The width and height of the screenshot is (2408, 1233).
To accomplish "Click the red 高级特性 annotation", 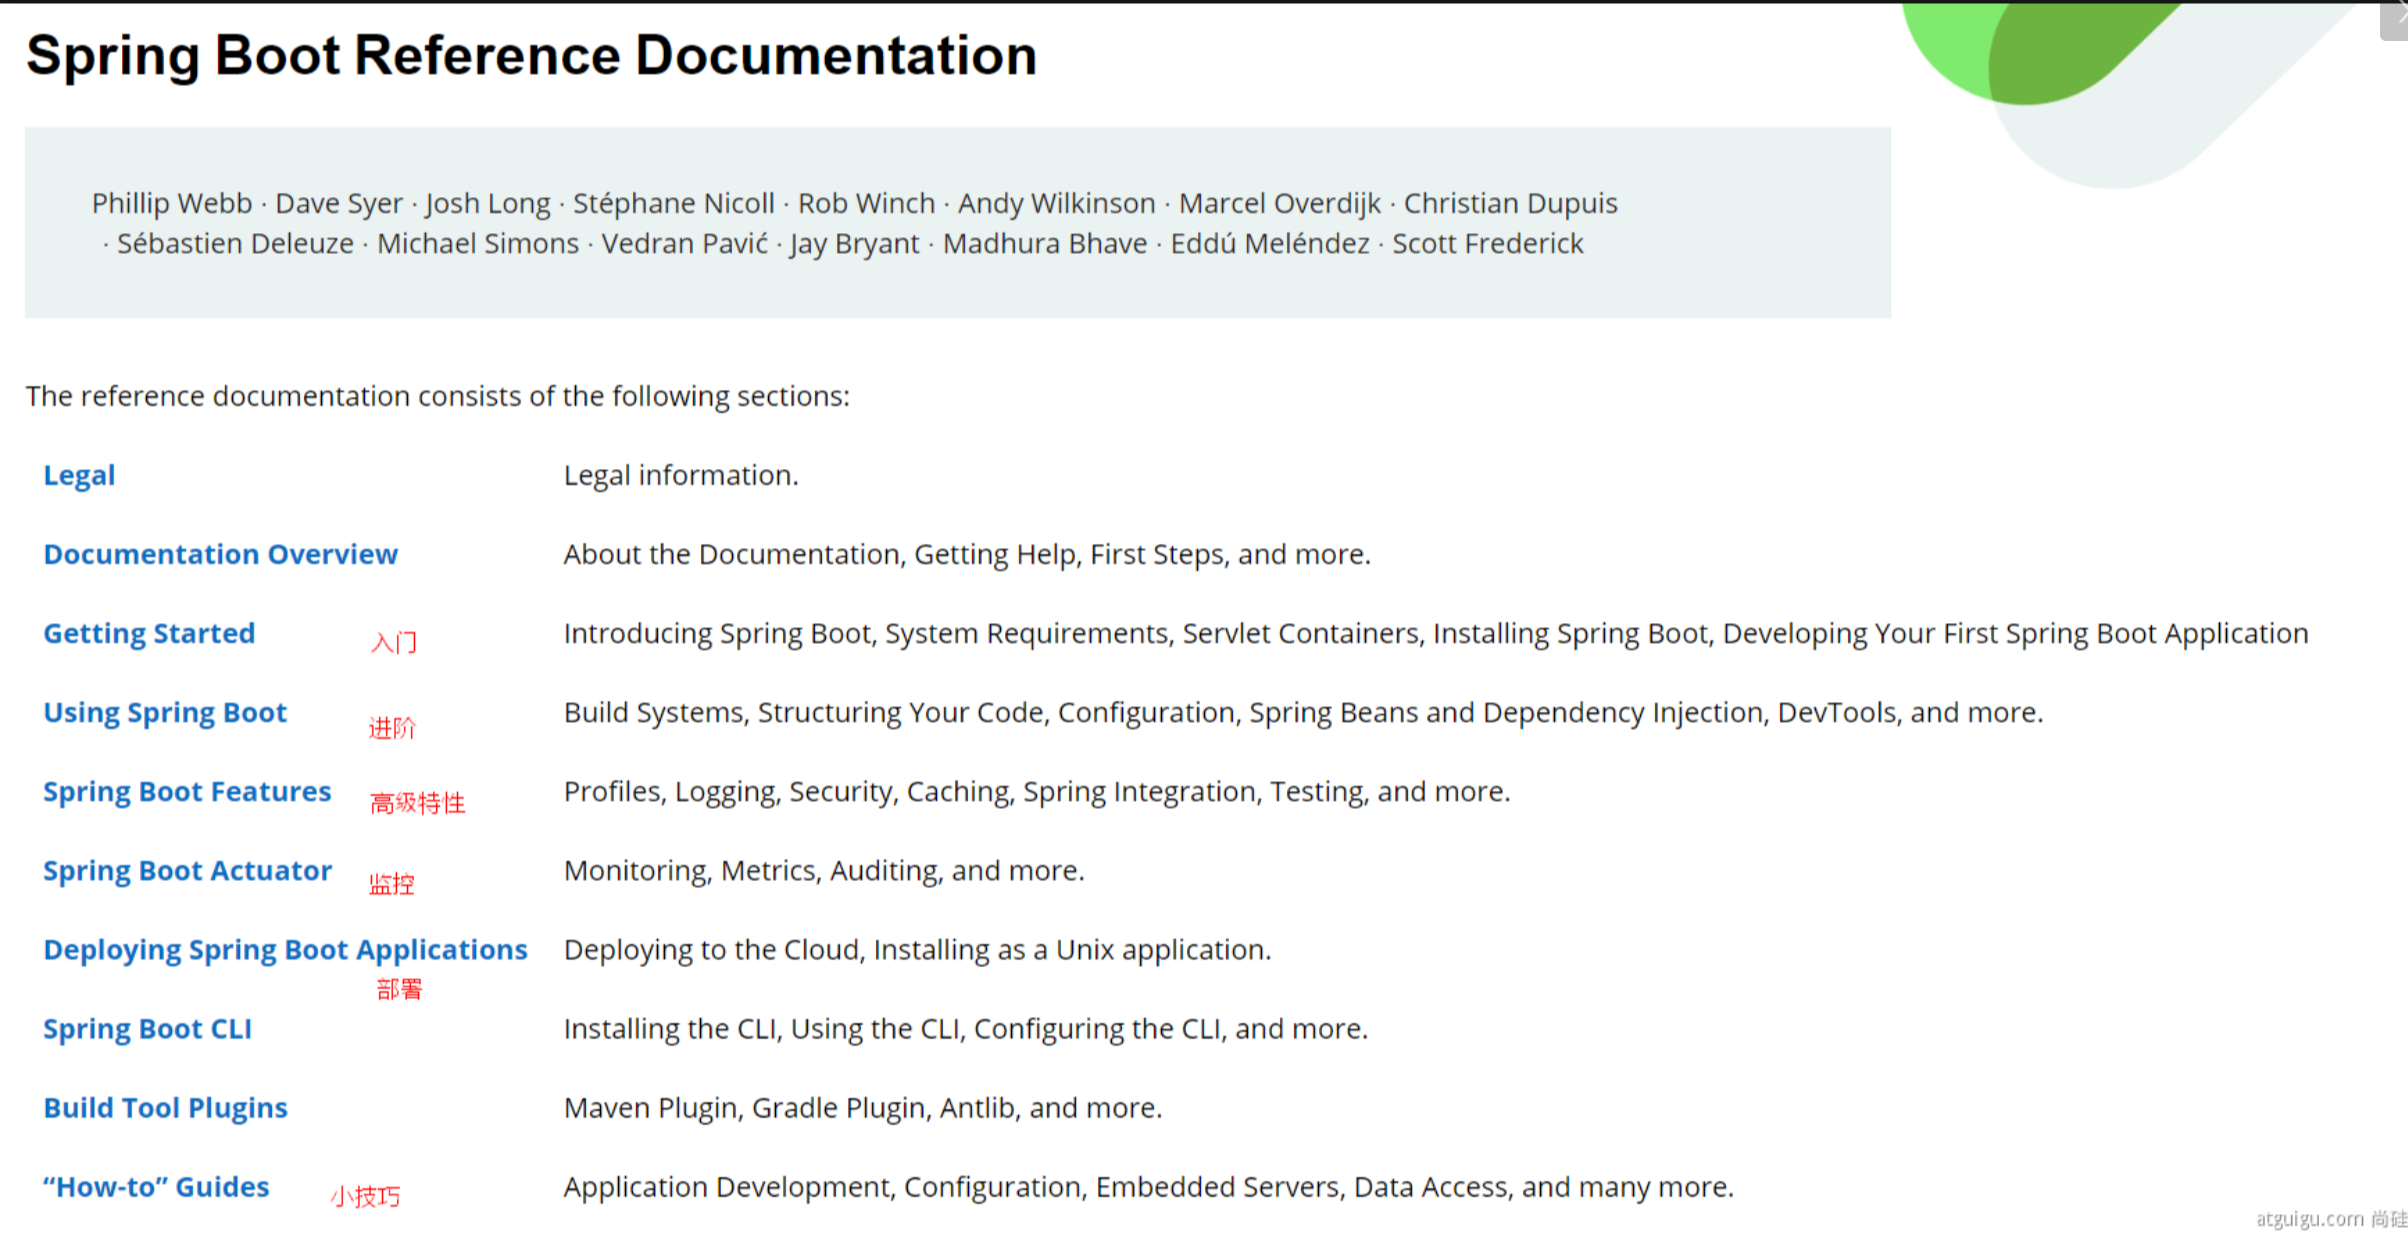I will pyautogui.click(x=417, y=802).
